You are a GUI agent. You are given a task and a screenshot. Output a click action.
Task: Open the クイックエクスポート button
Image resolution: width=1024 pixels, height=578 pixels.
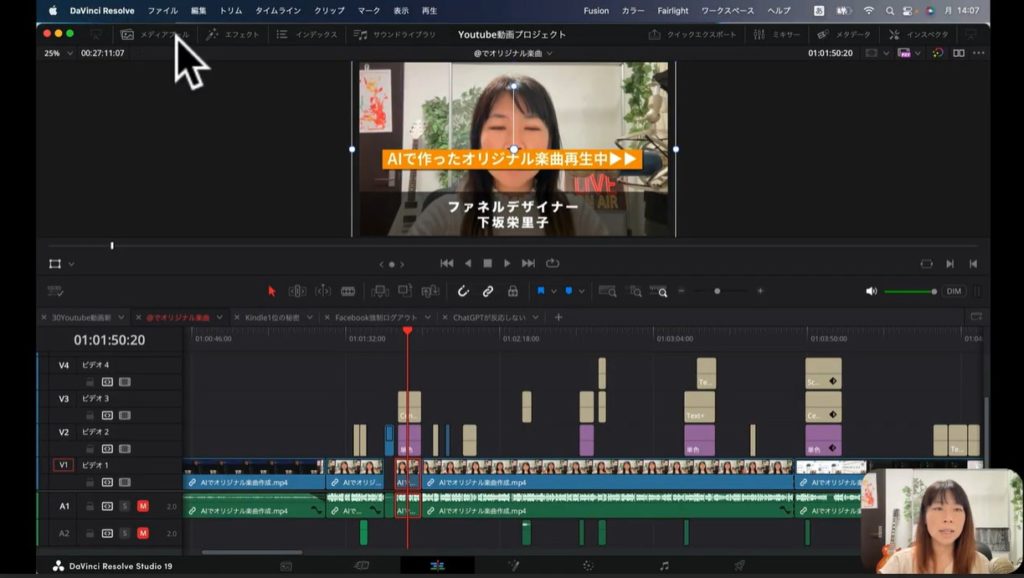click(x=692, y=34)
